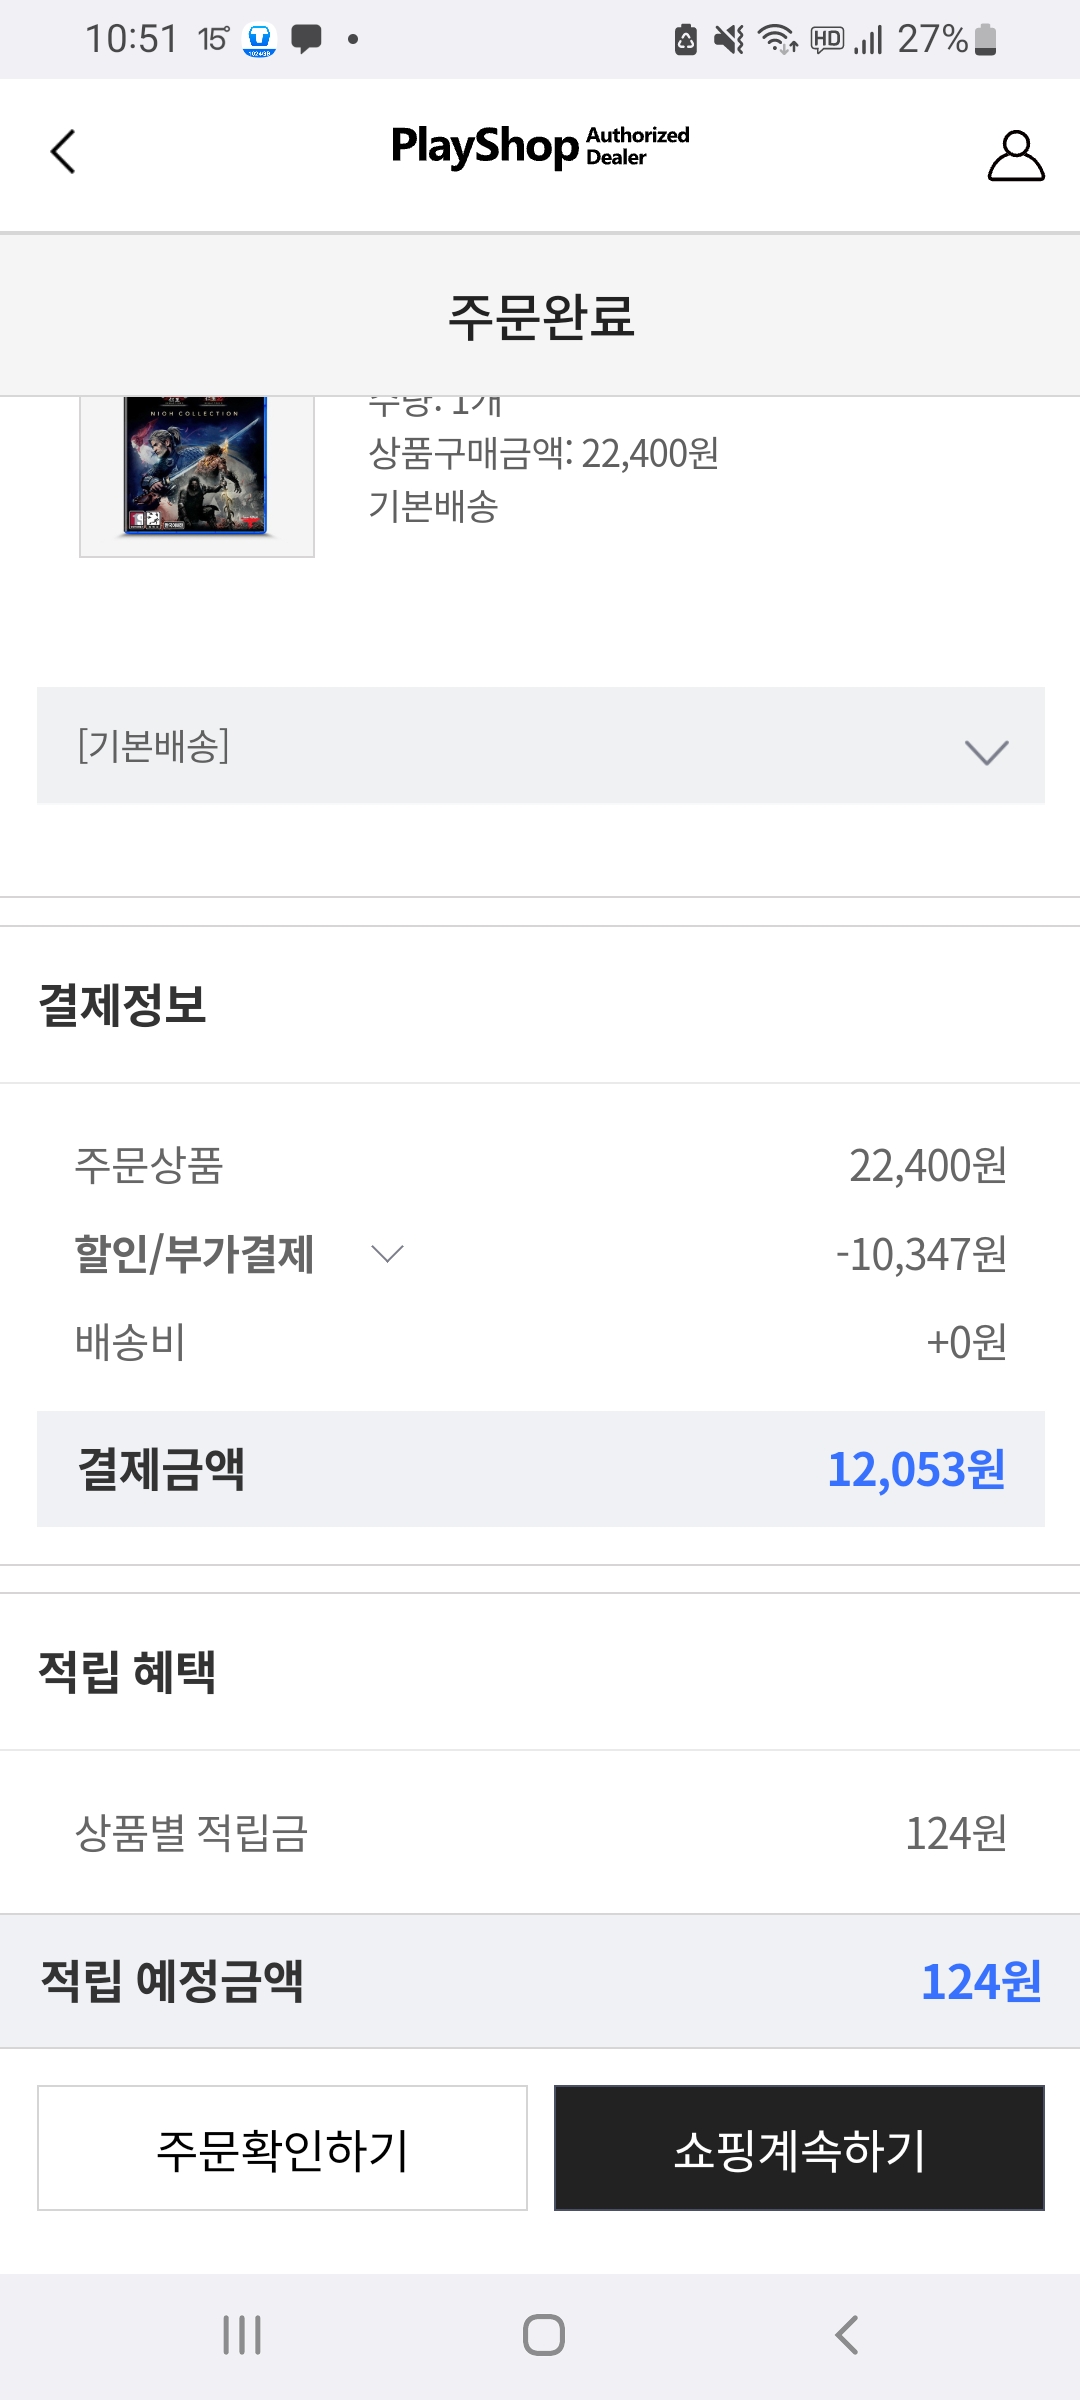Viewport: 1080px width, 2400px height.
Task: Tap the 12,053원 payment amount
Action: (916, 1469)
